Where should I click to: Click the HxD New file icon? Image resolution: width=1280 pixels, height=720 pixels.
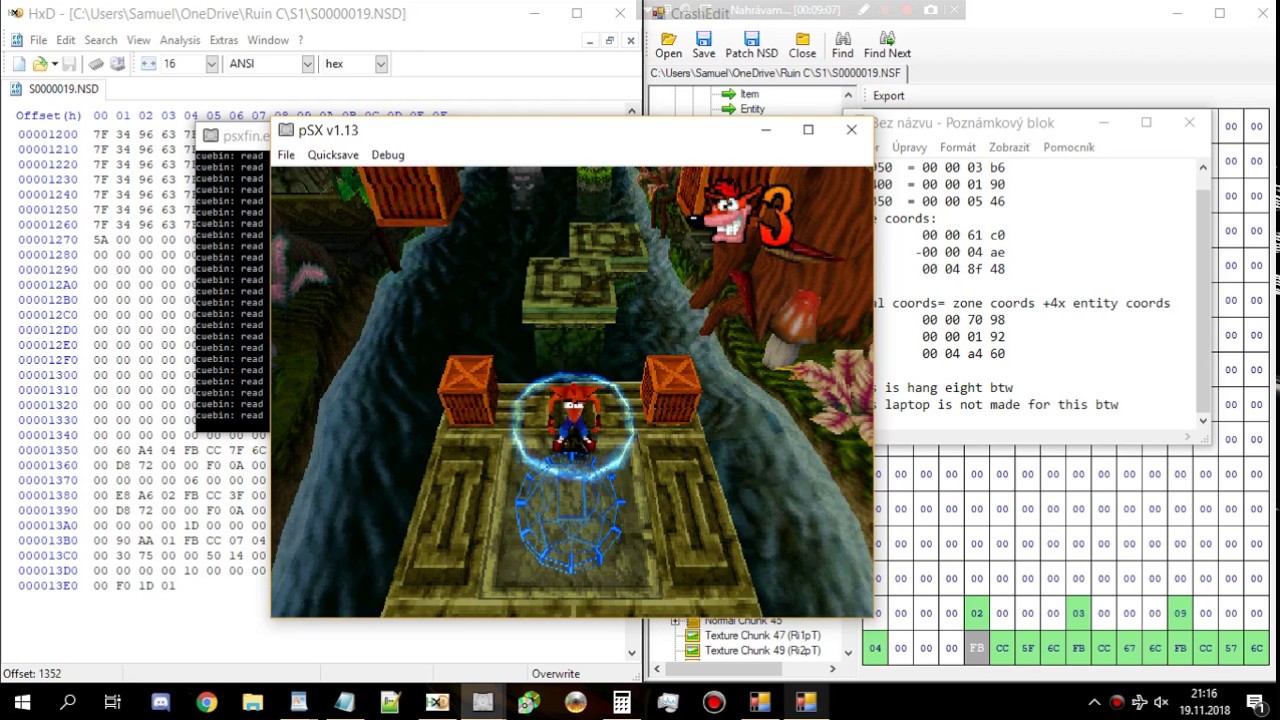pyautogui.click(x=18, y=63)
